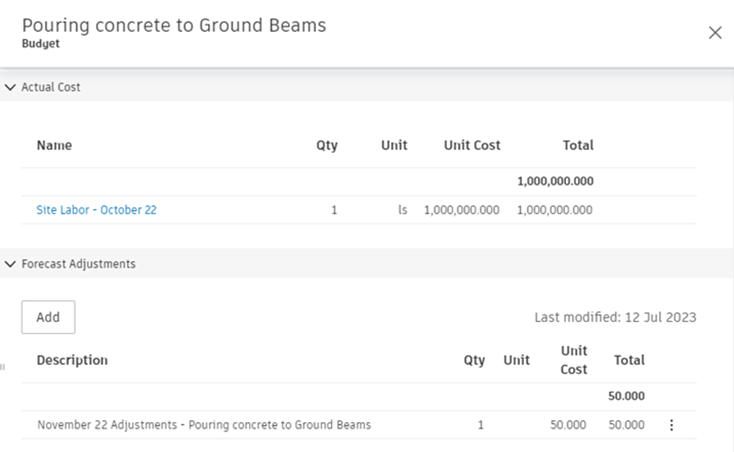Click the Description column header

pos(72,361)
